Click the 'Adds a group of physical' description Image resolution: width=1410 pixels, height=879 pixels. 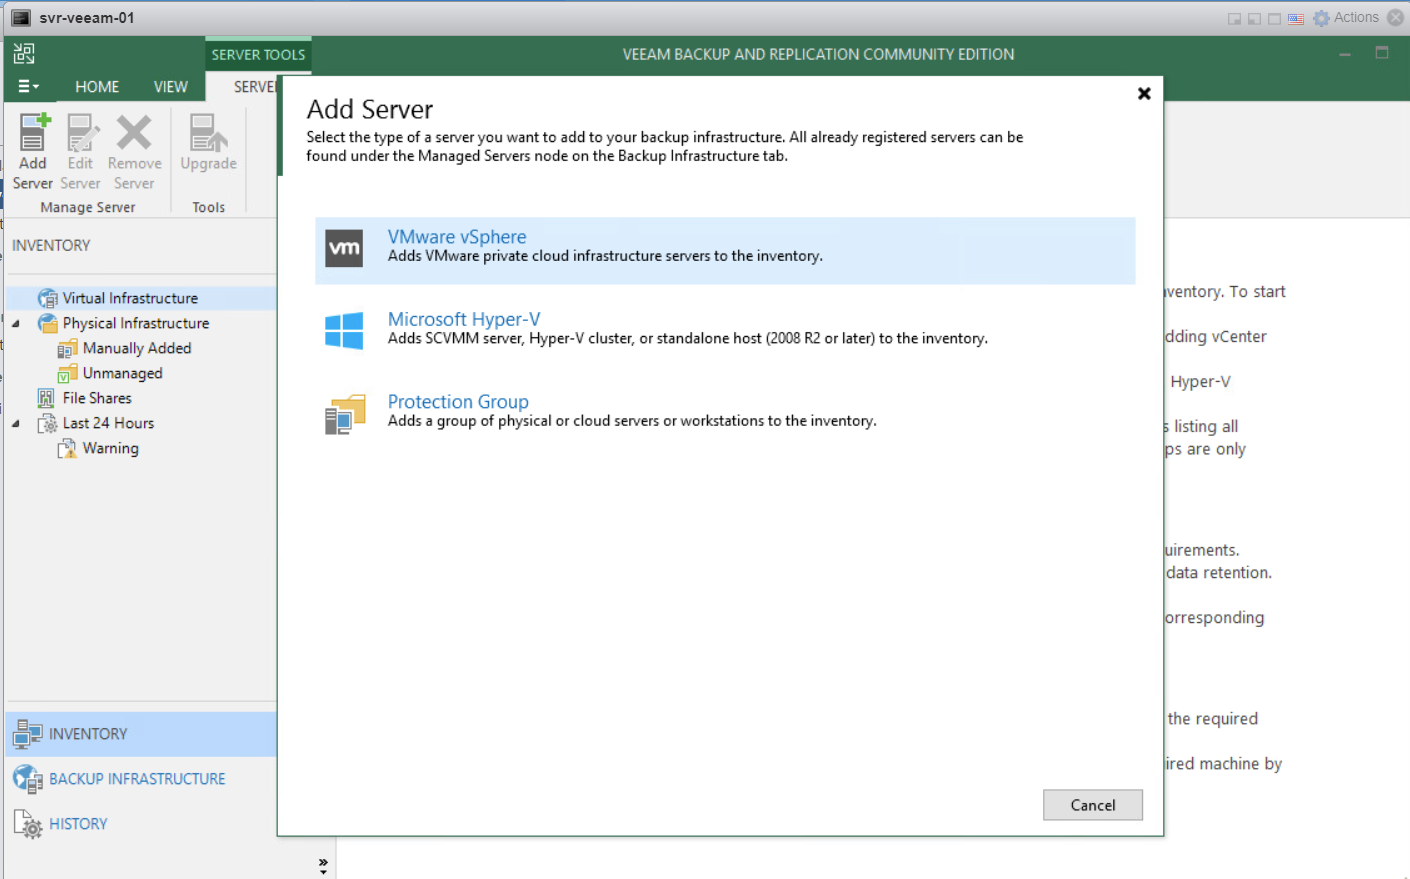(x=632, y=421)
